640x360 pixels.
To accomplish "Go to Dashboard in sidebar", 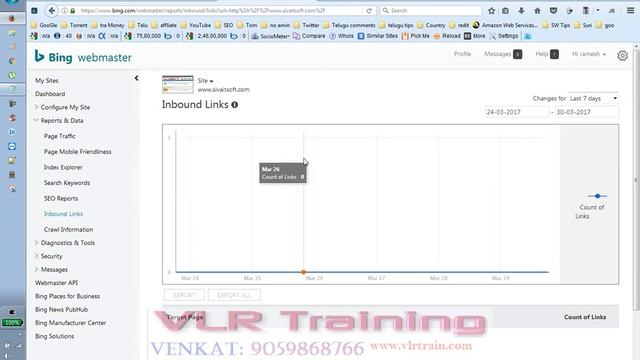I will (x=50, y=94).
